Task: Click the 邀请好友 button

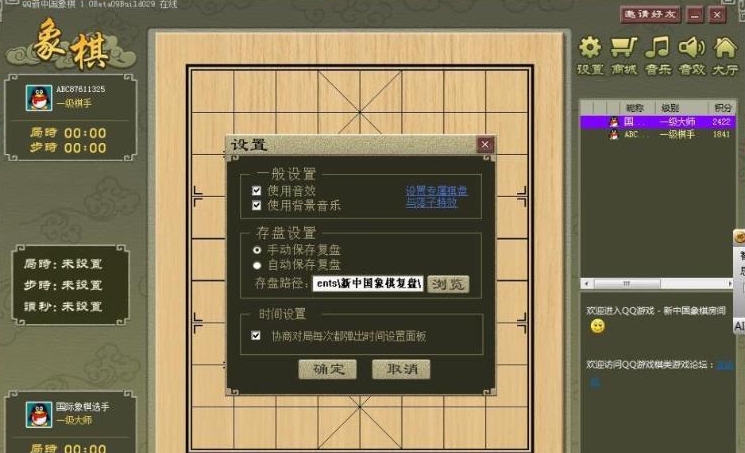Action: point(650,15)
